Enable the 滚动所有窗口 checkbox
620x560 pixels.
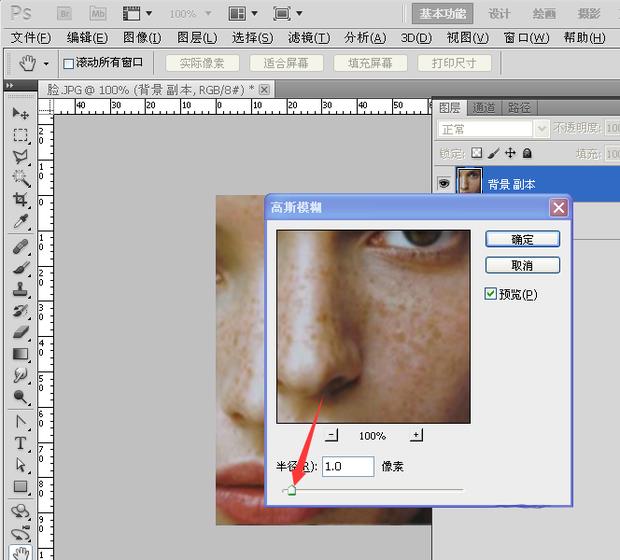[69, 63]
